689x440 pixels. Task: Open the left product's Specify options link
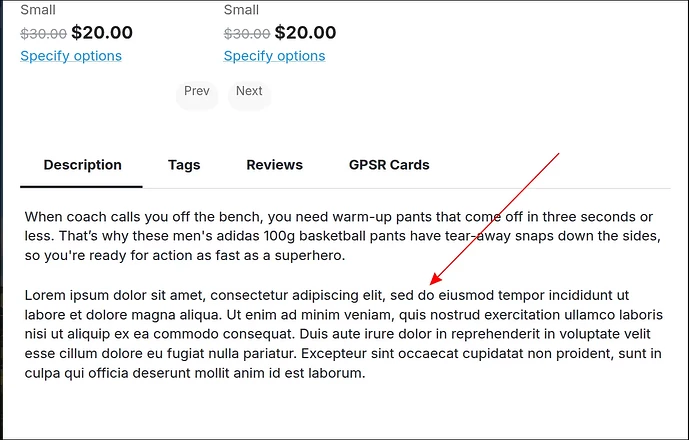click(71, 56)
